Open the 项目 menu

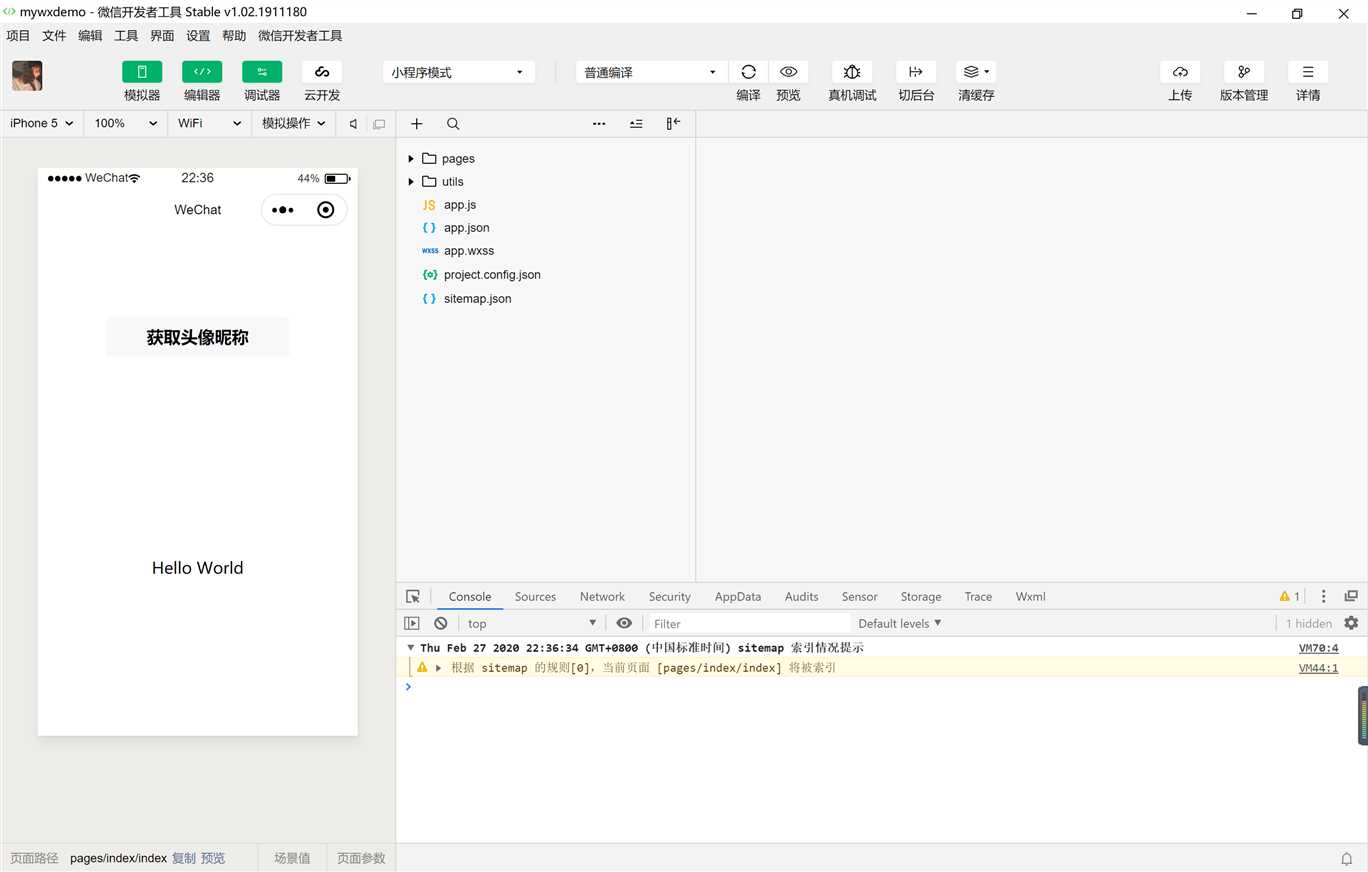[18, 35]
